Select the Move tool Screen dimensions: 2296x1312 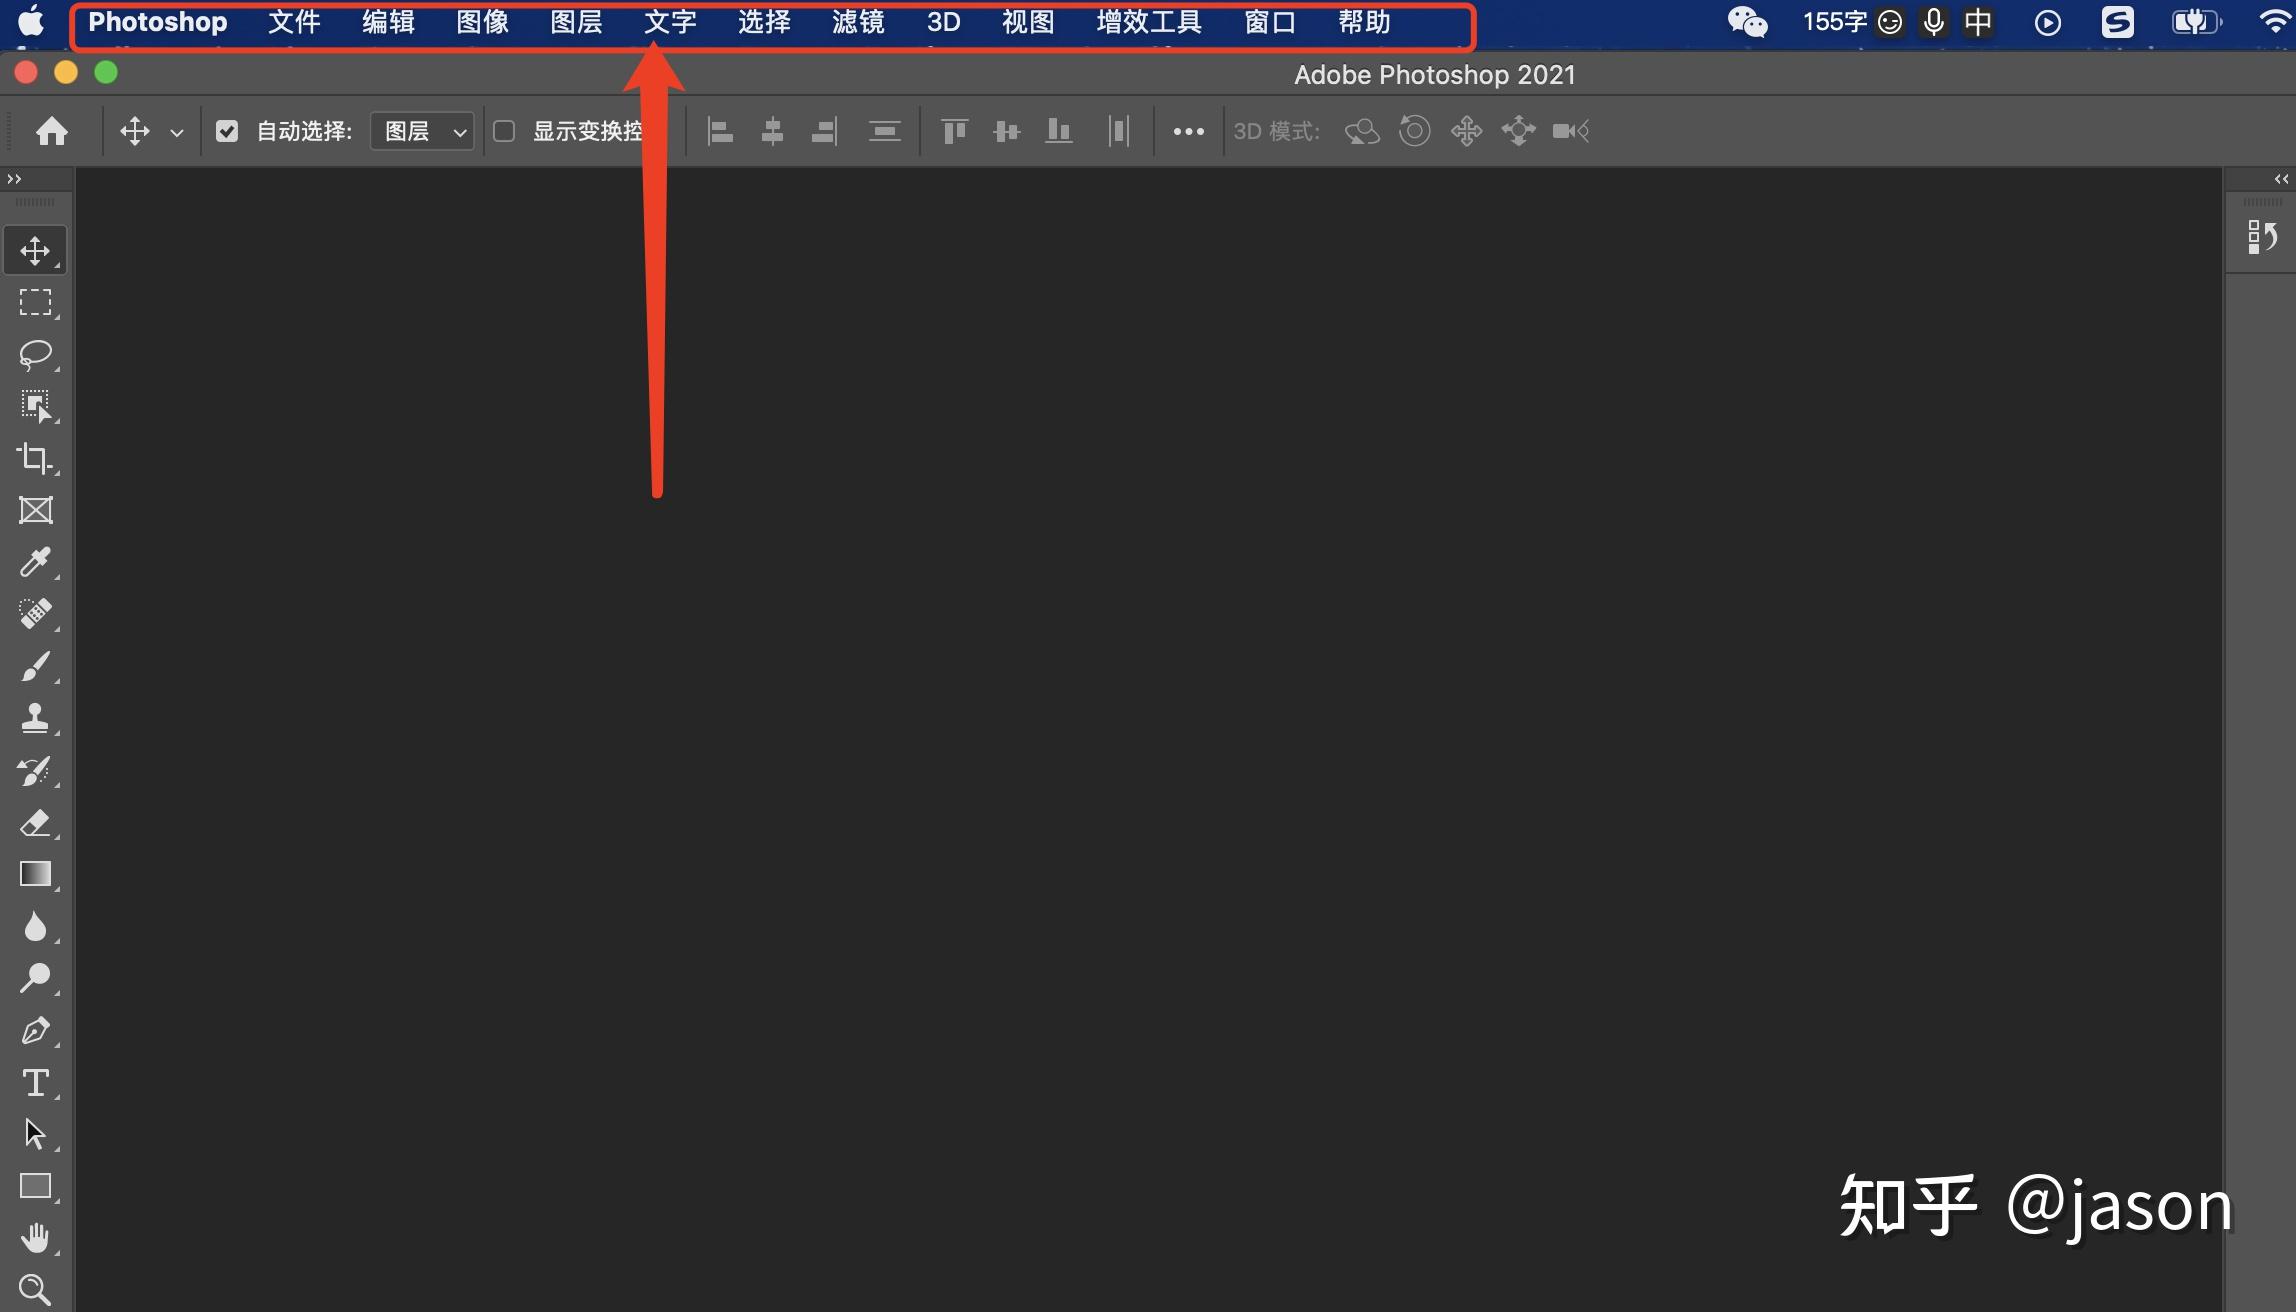33,249
